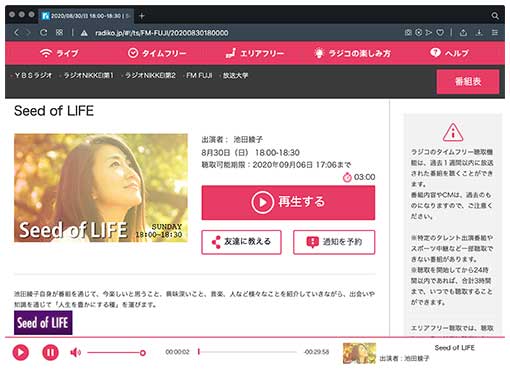Click the large 再生する play button

pyautogui.click(x=288, y=202)
